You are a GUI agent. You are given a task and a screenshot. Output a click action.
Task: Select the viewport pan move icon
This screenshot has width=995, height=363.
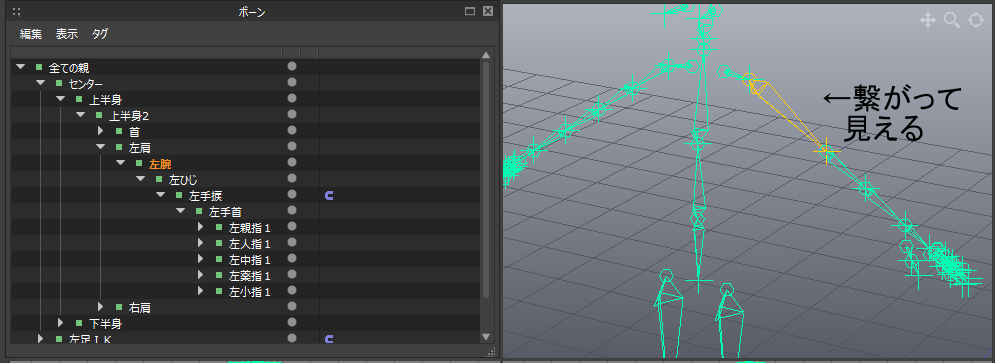[x=928, y=20]
